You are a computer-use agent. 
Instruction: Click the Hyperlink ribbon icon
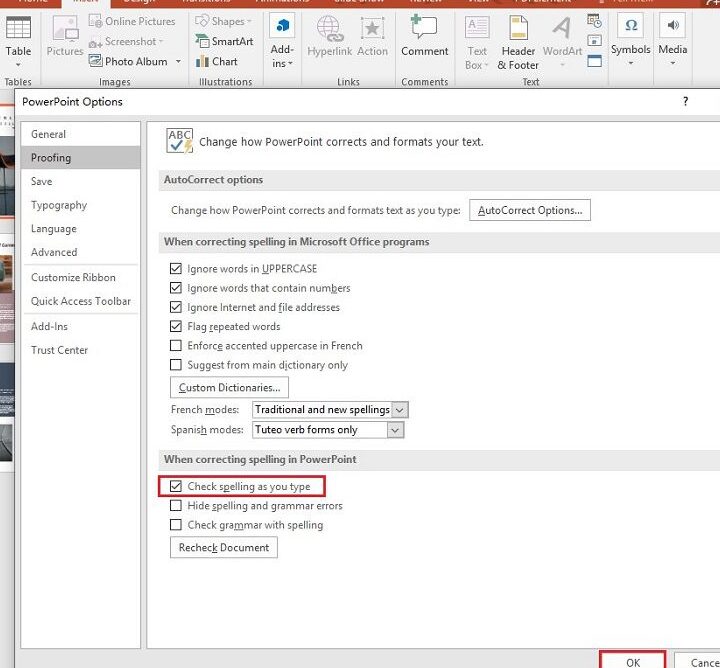(330, 37)
